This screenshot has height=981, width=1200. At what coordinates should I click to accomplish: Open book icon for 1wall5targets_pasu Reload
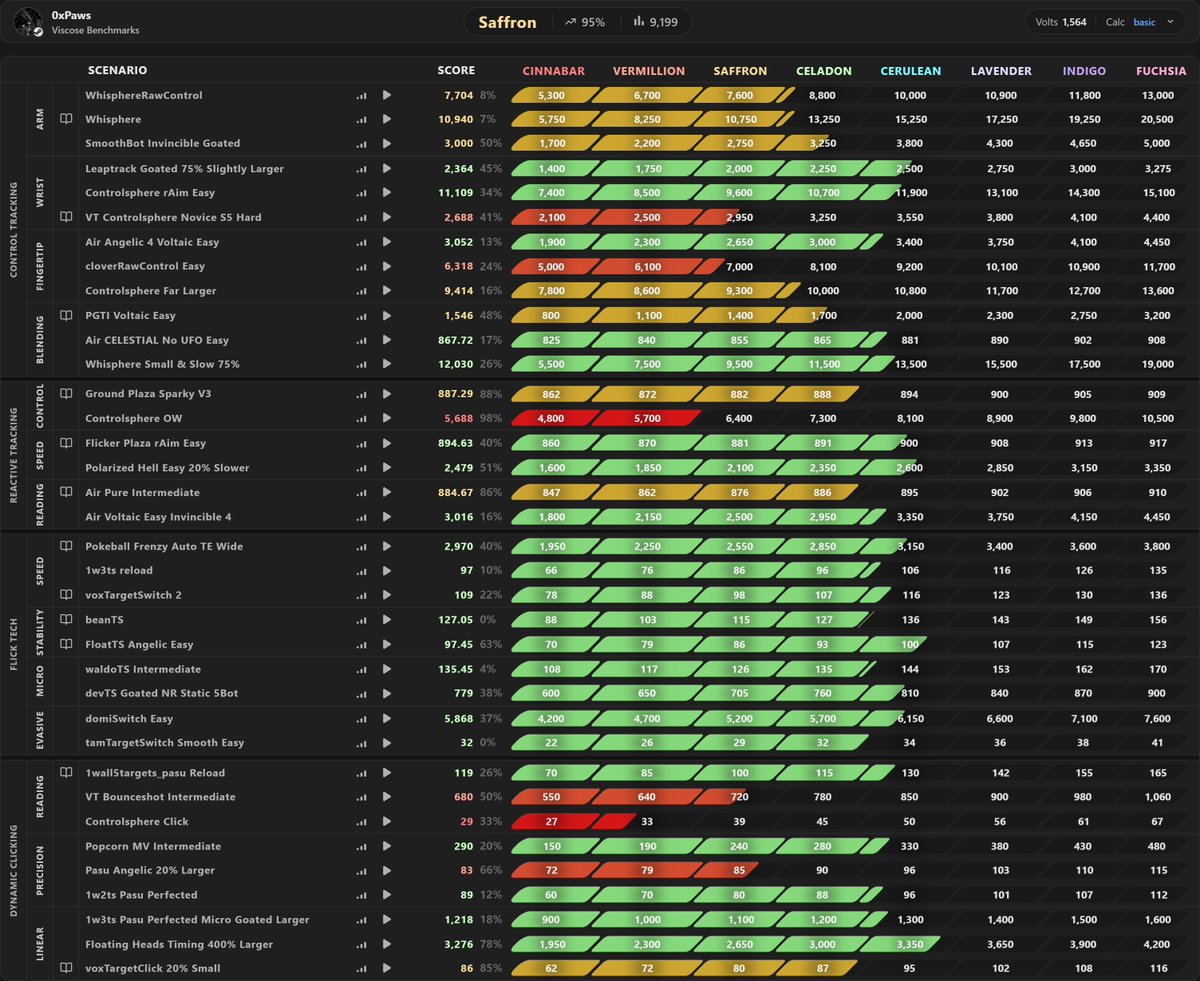pyautogui.click(x=66, y=773)
